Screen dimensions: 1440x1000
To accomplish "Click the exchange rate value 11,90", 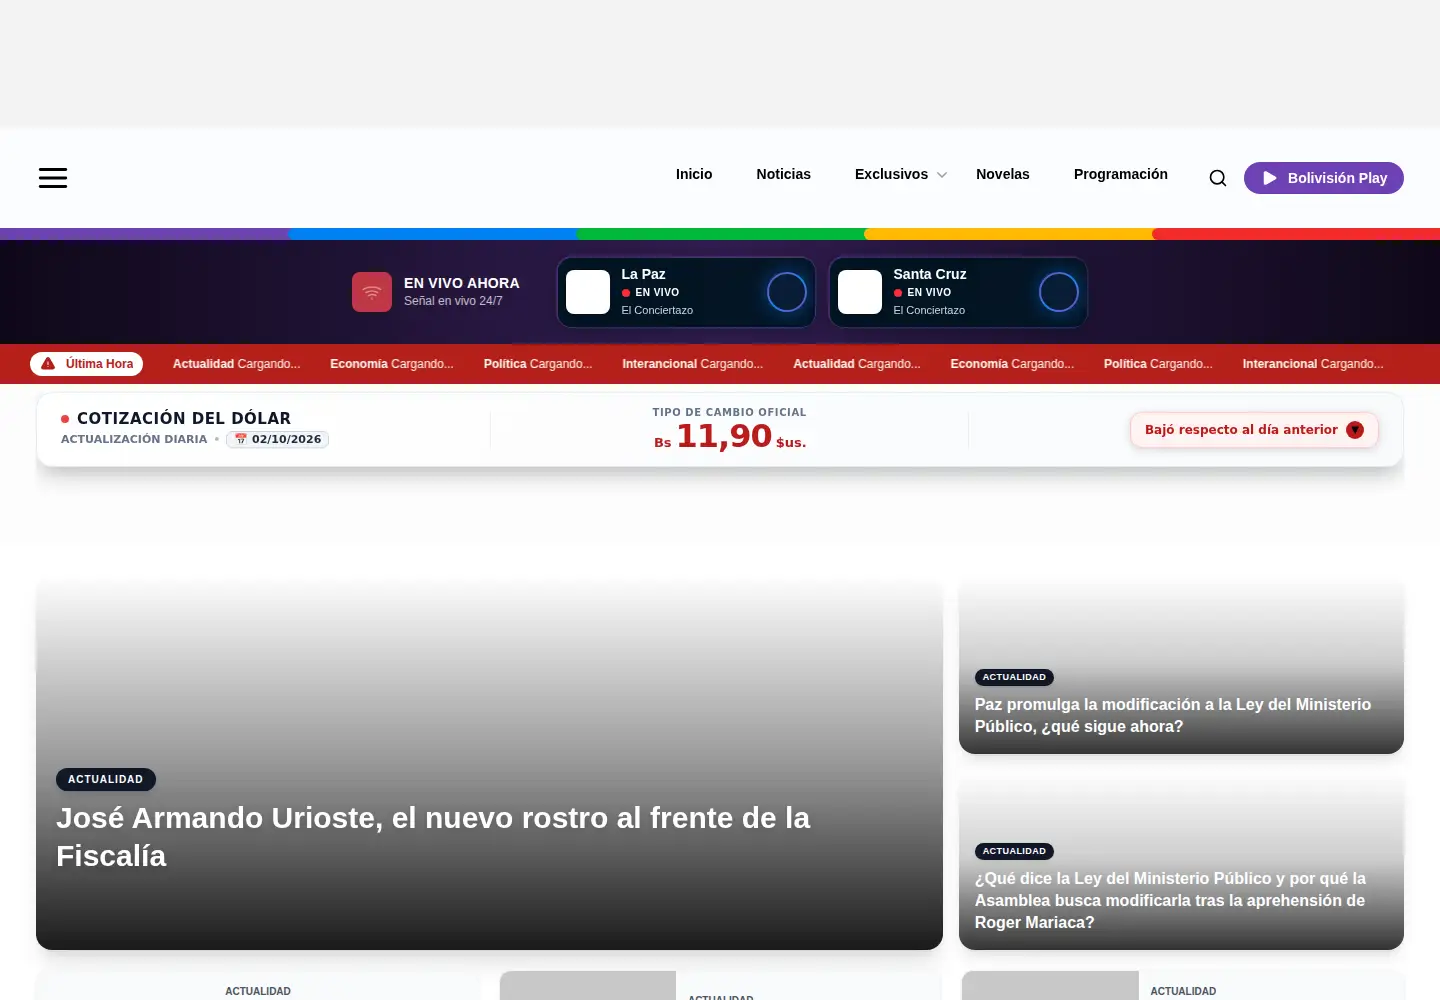I will (724, 436).
